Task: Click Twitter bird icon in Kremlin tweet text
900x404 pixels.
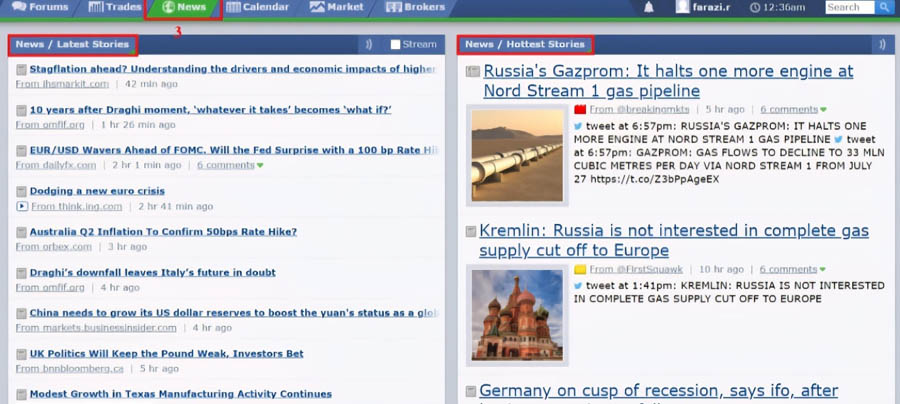Action: 578,285
